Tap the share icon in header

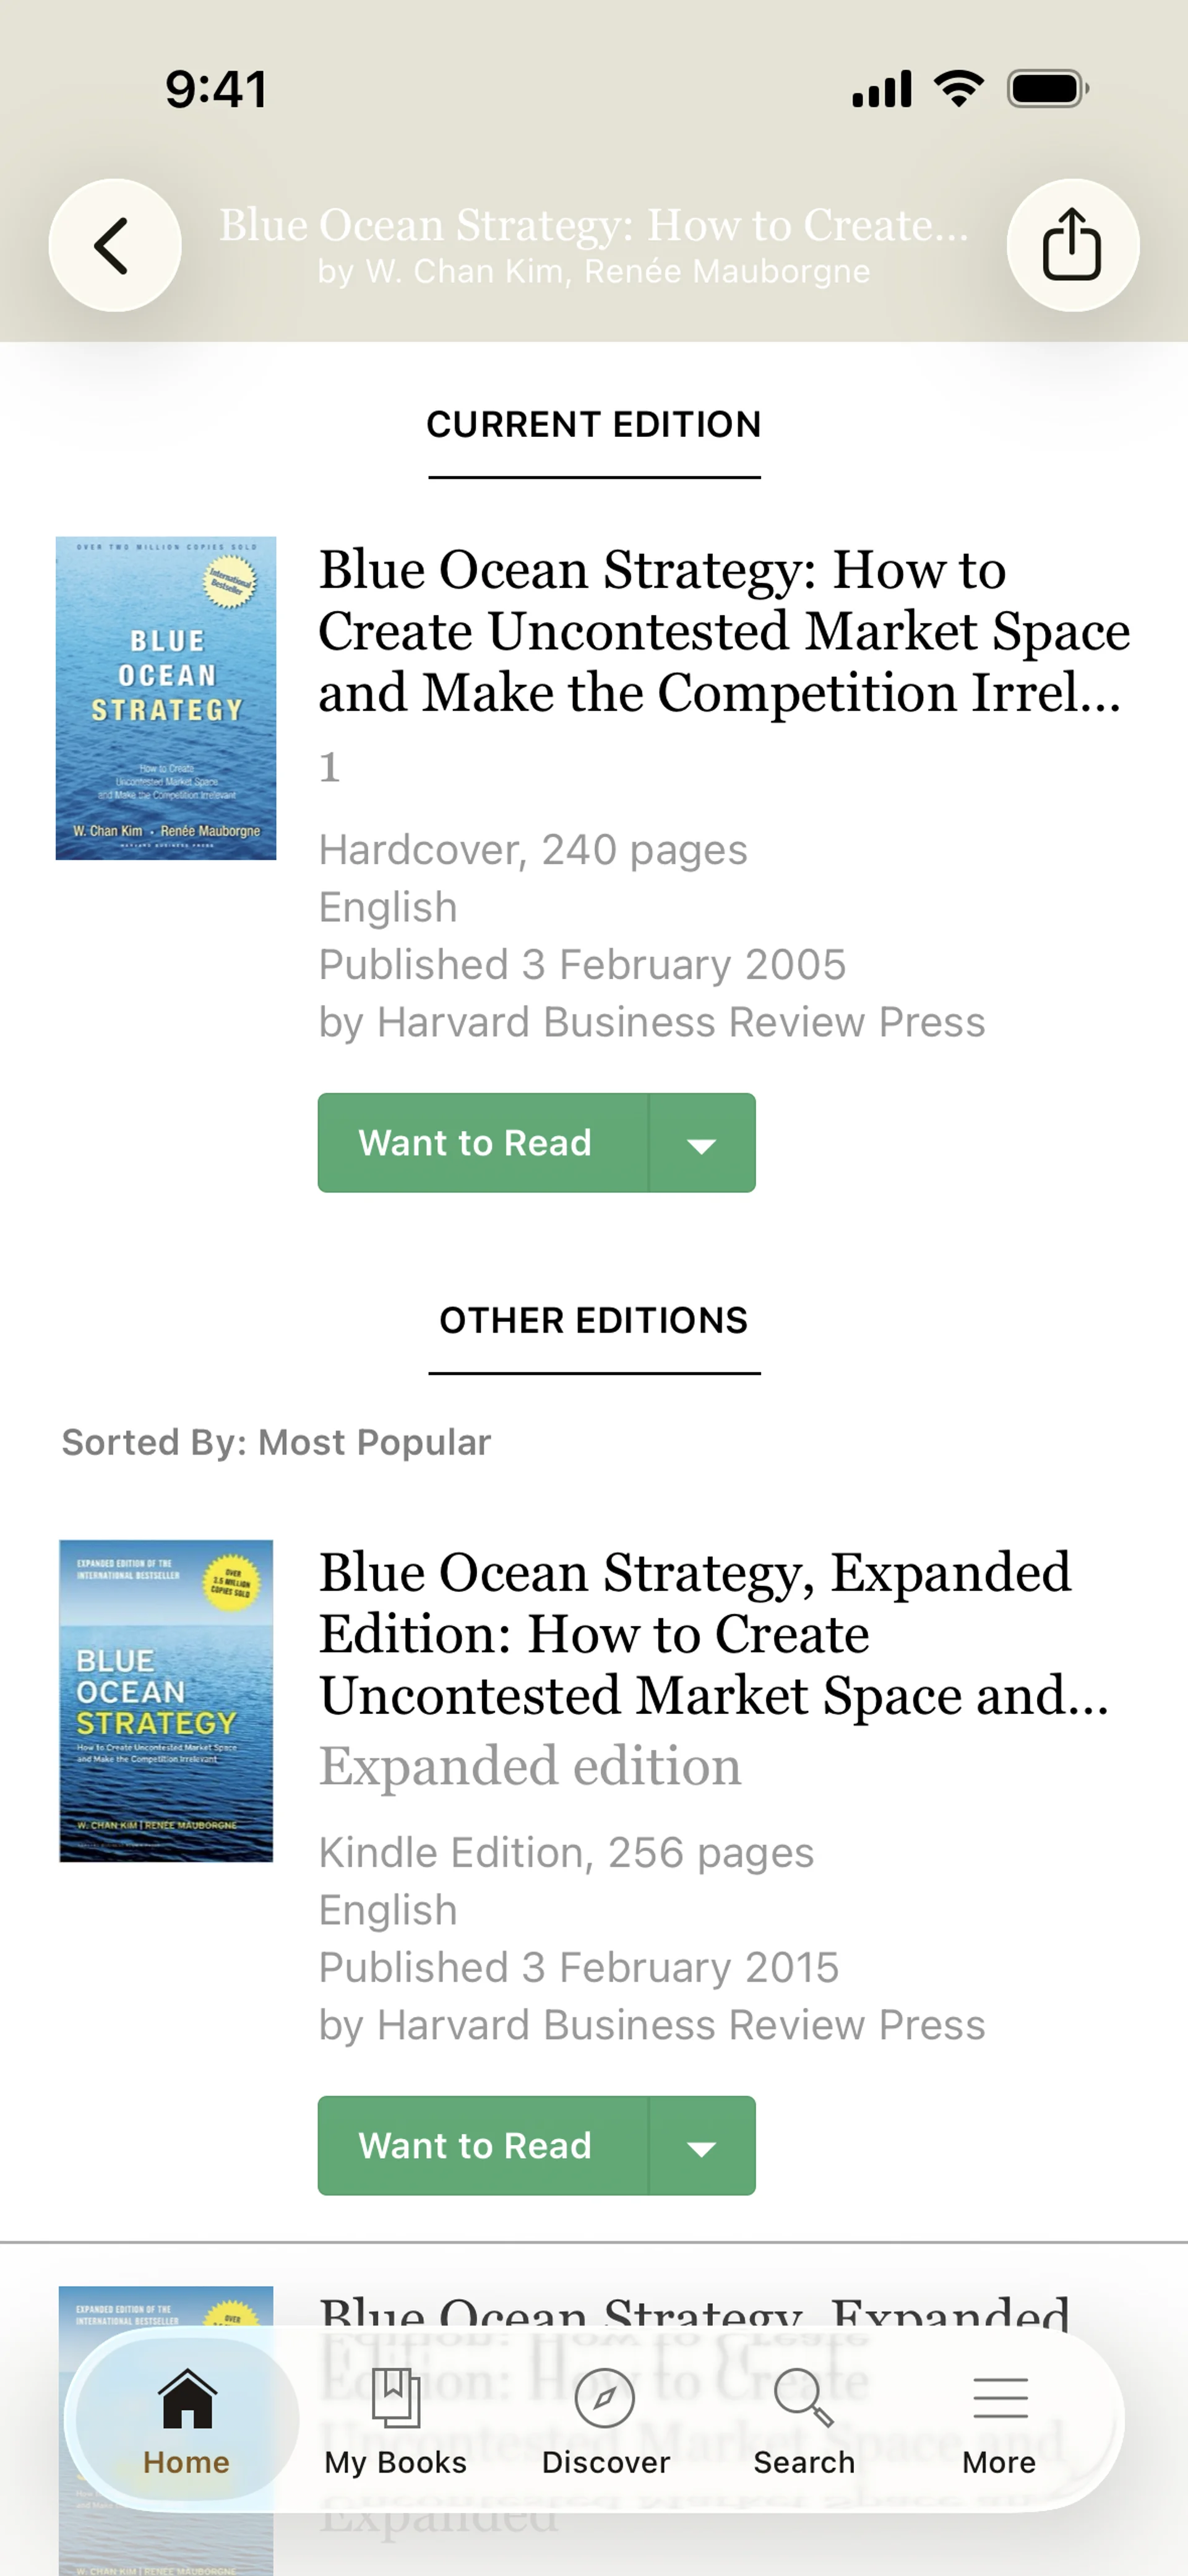click(1072, 245)
